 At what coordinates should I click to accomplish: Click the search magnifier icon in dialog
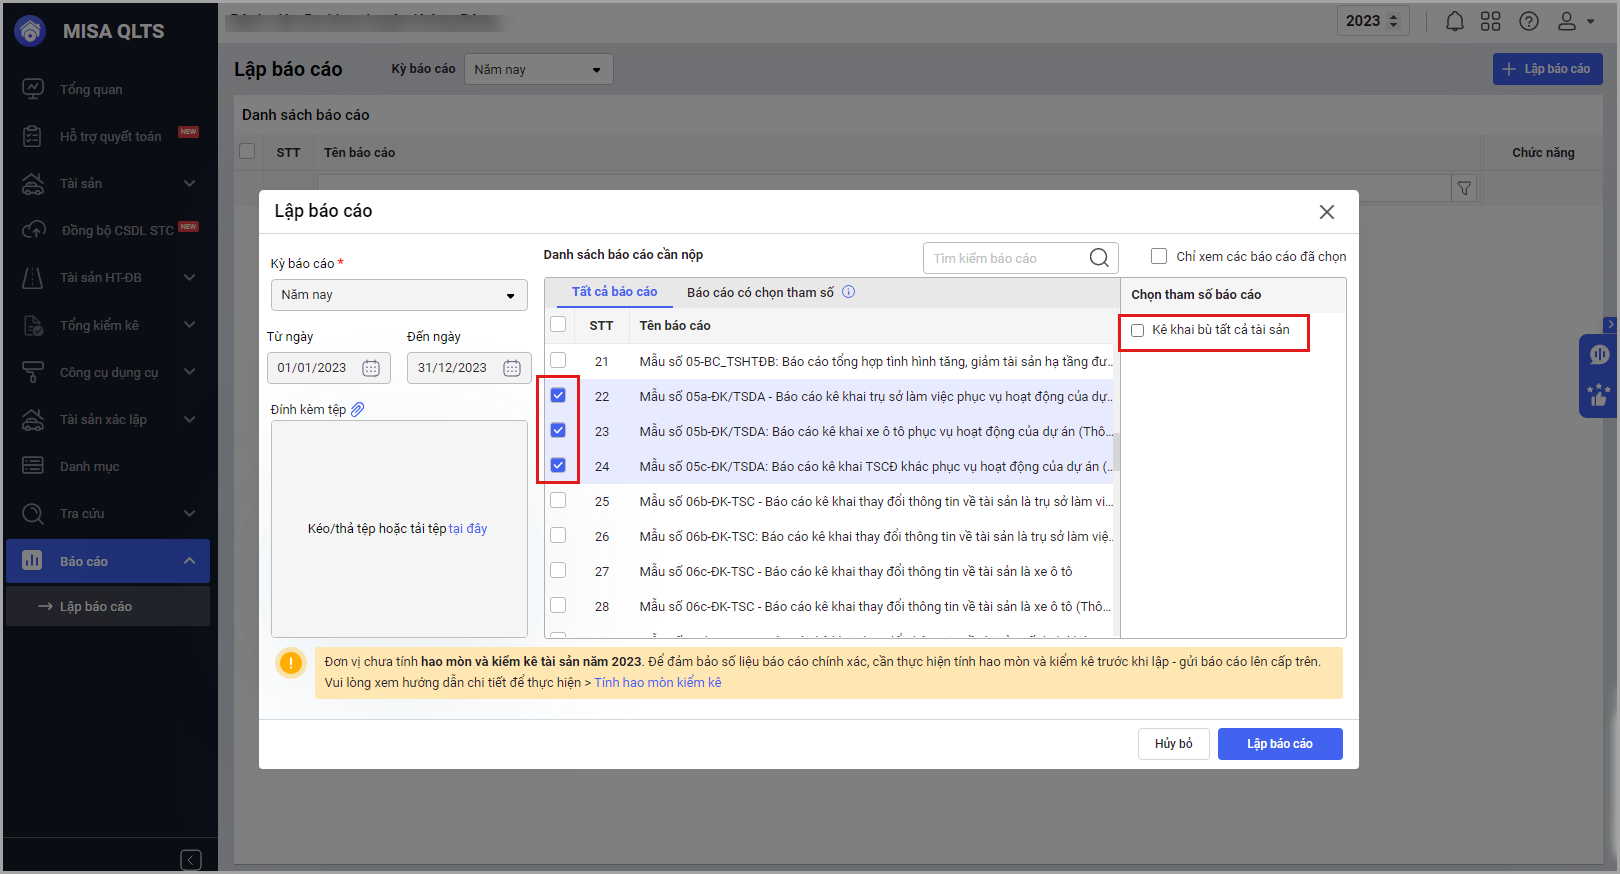point(1099,258)
